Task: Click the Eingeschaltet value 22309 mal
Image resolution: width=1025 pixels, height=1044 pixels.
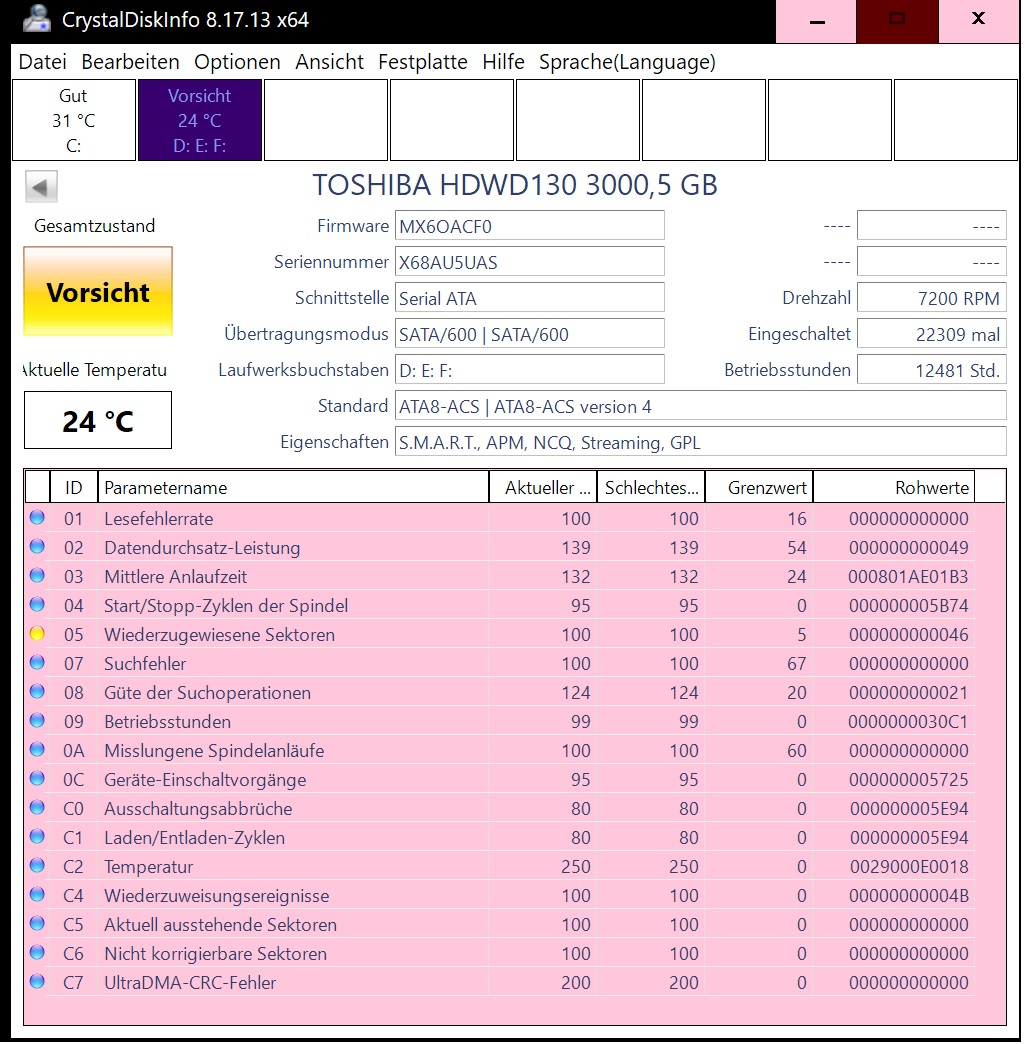Action: [931, 334]
